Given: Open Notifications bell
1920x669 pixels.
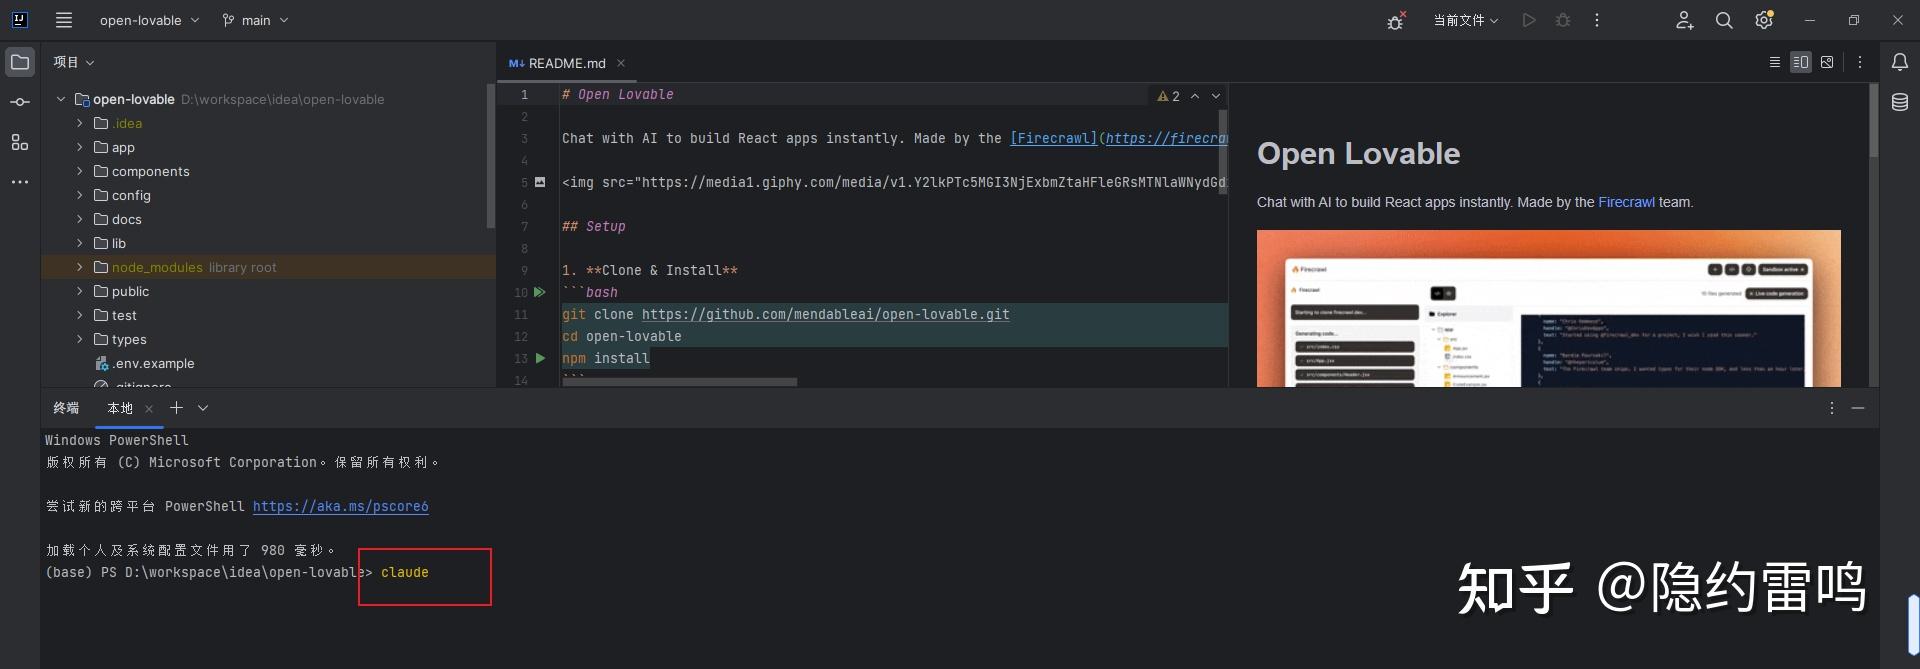Looking at the screenshot, I should point(1900,62).
